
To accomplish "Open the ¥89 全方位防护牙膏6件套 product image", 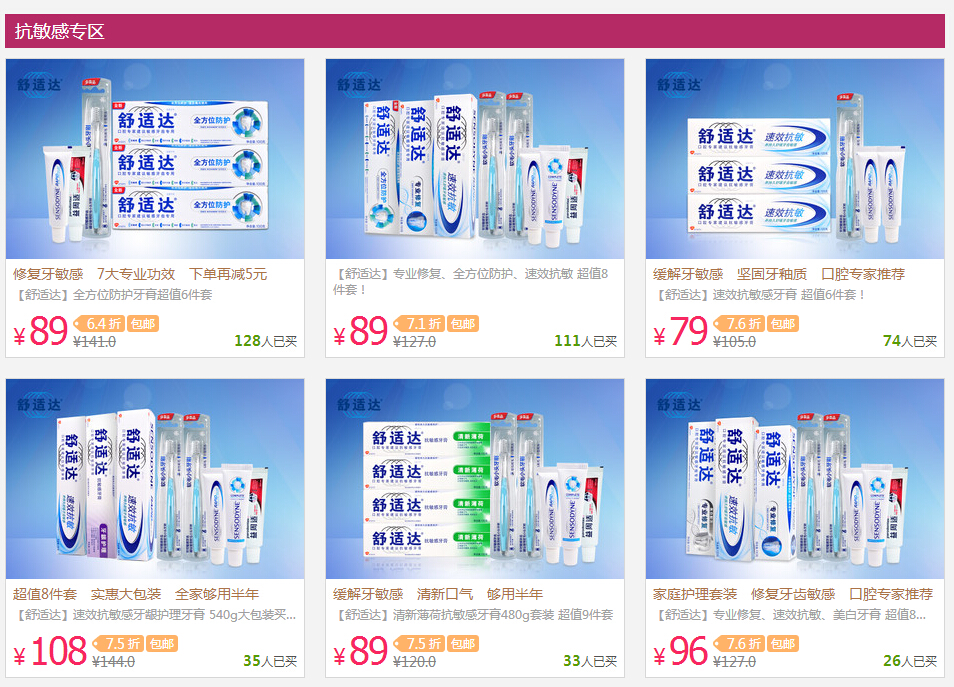I will 155,159.
